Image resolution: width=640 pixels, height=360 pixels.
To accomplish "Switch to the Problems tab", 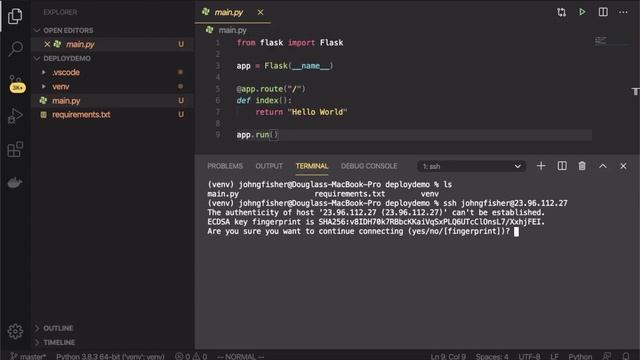I will pyautogui.click(x=225, y=166).
